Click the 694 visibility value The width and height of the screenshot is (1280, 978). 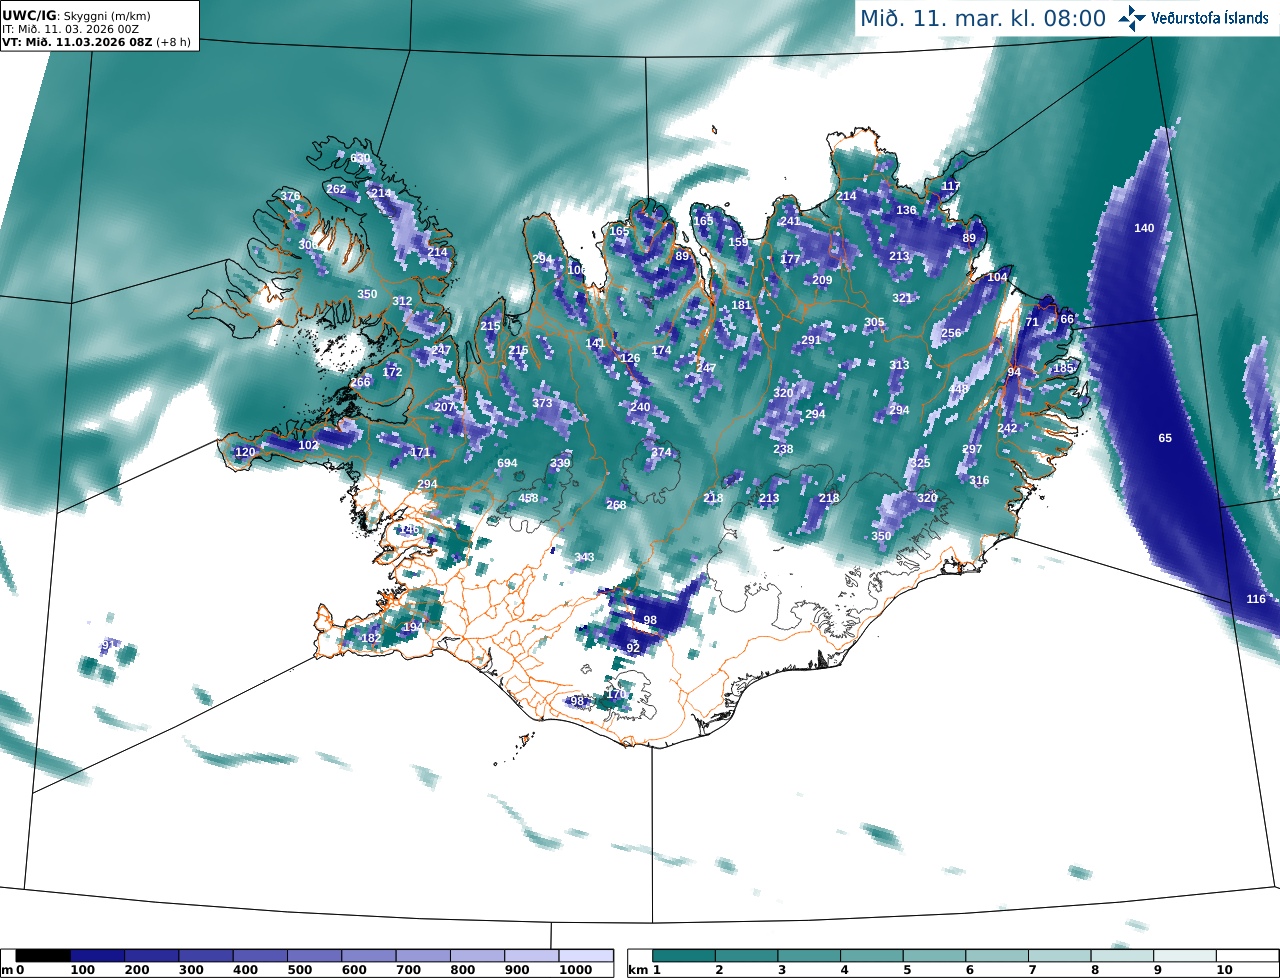click(x=508, y=463)
